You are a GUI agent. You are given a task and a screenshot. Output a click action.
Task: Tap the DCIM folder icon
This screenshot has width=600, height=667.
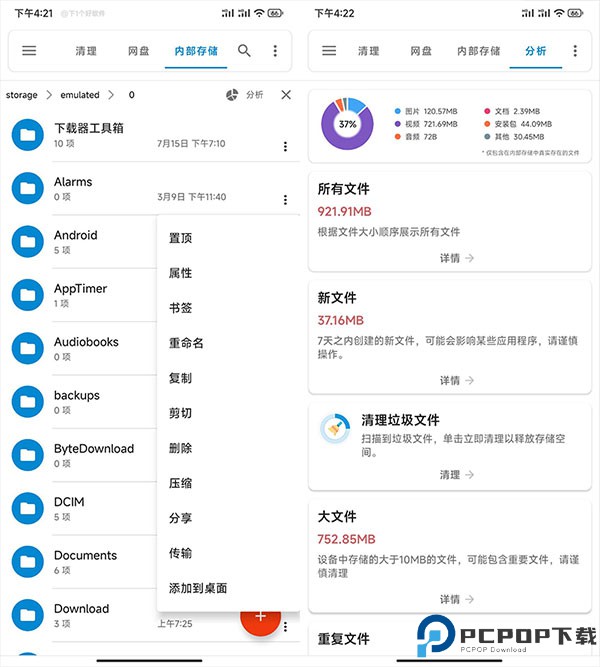coord(28,508)
